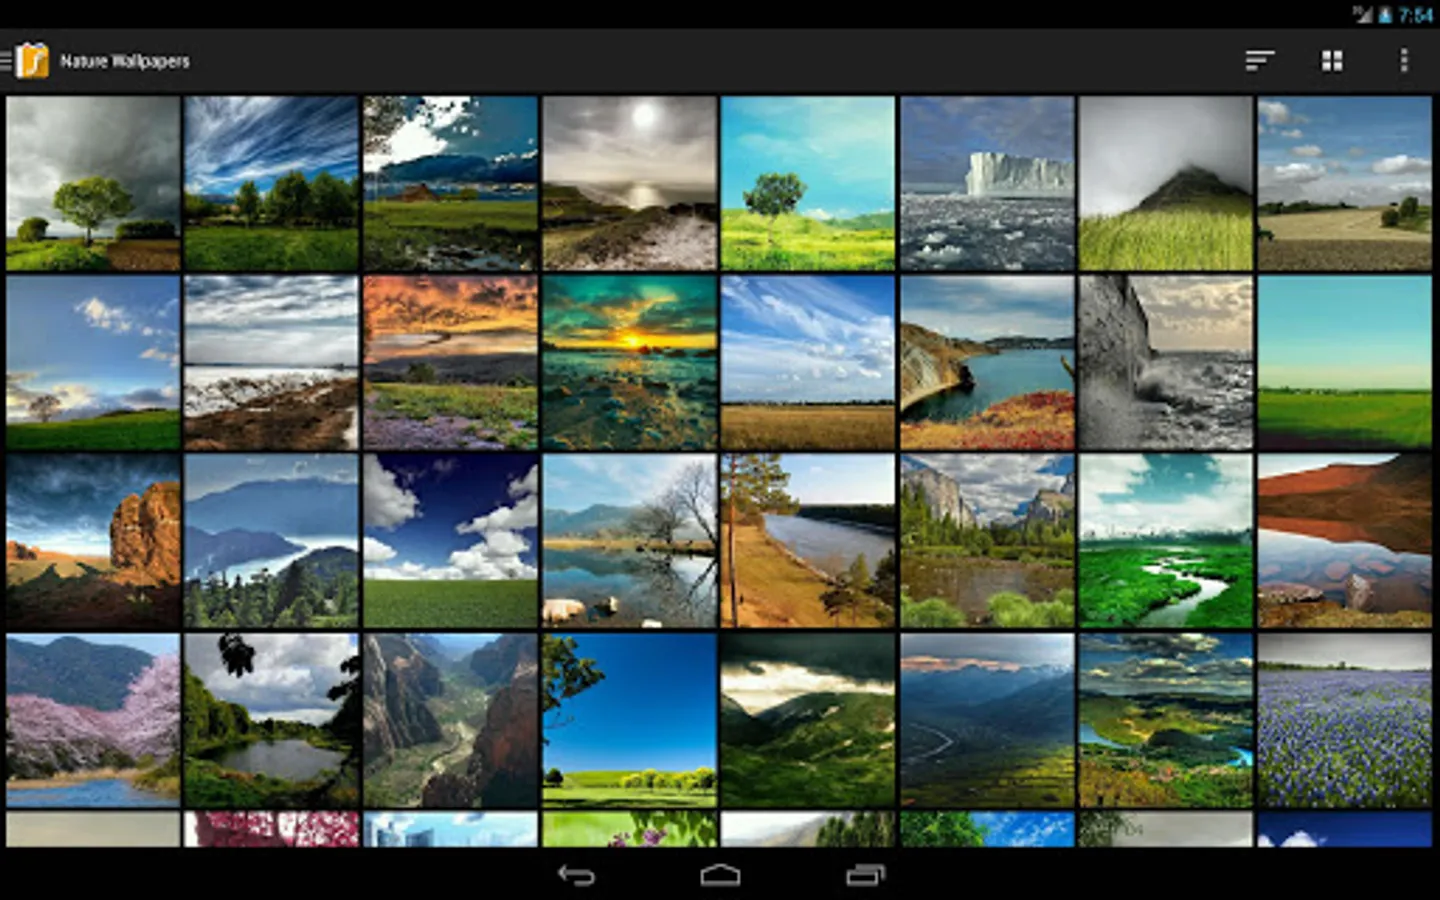Open the sort options icon
Image resolution: width=1440 pixels, height=900 pixels.
pyautogui.click(x=1260, y=61)
